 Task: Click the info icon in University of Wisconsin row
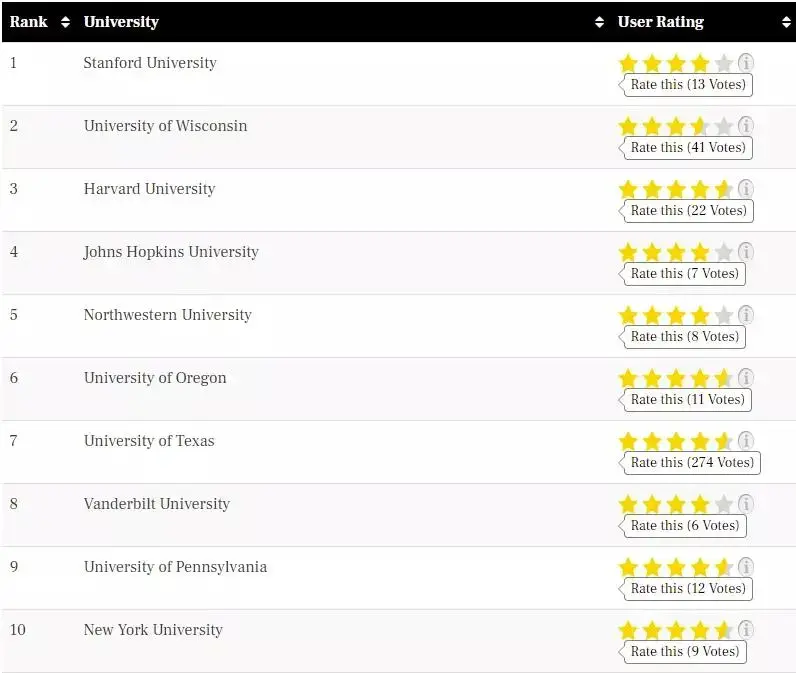pyautogui.click(x=746, y=126)
